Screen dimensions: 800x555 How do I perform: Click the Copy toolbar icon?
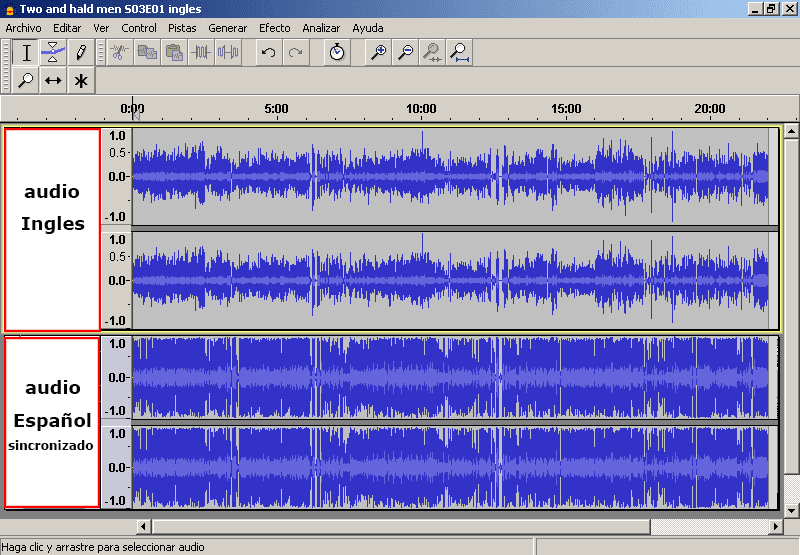point(147,53)
